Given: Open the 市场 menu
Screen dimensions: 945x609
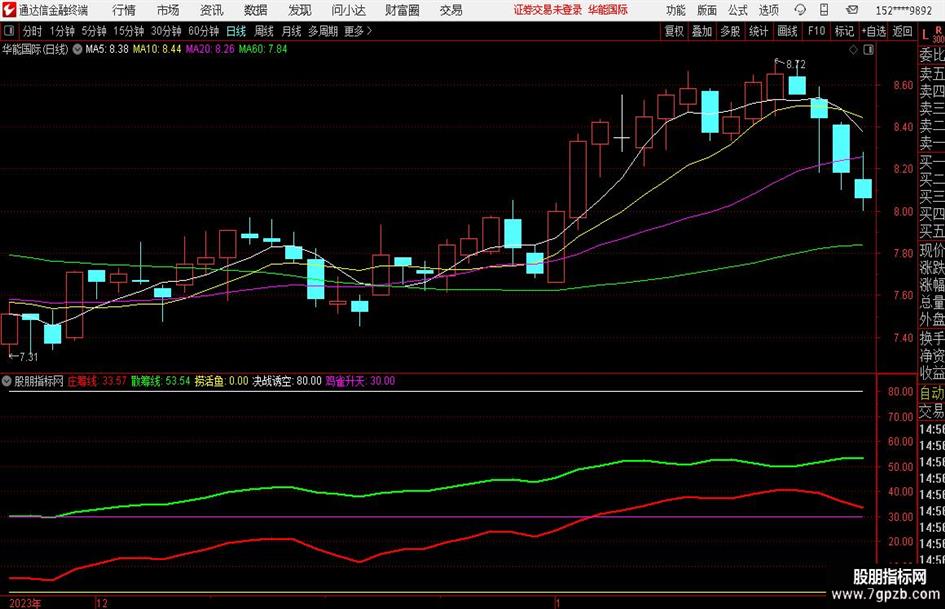Looking at the screenshot, I should coord(168,10).
